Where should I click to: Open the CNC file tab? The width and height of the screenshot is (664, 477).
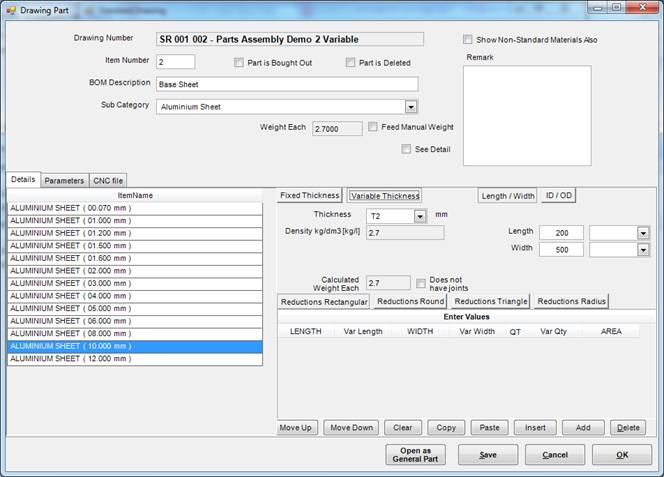pos(108,181)
